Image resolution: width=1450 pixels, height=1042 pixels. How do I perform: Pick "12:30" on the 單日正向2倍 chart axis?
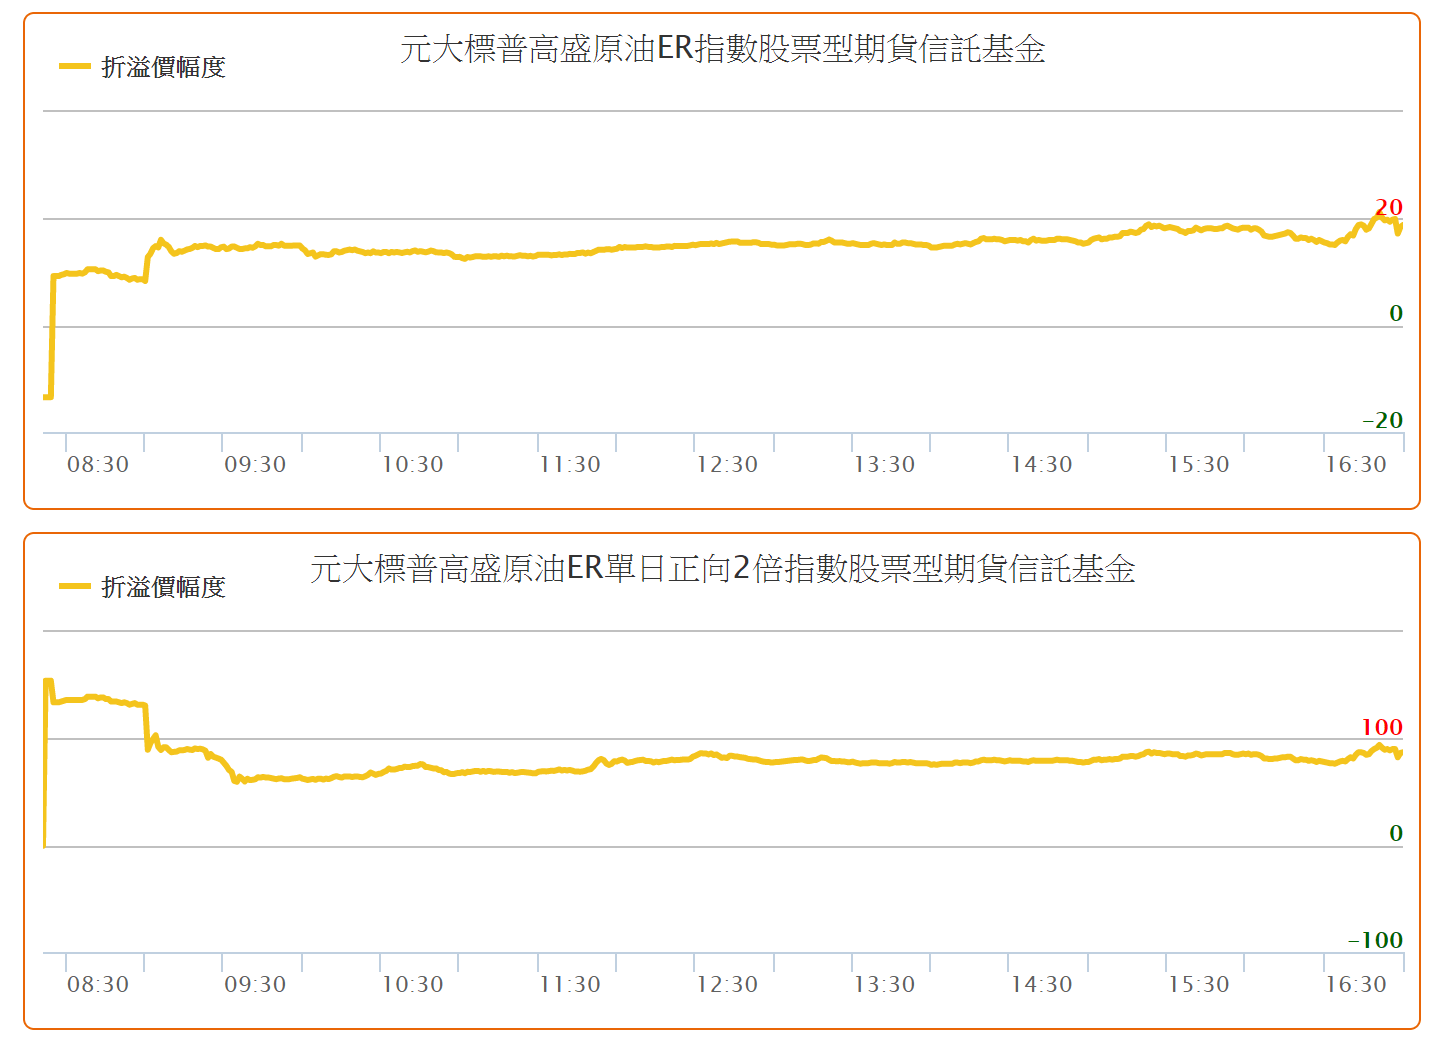[x=727, y=984]
